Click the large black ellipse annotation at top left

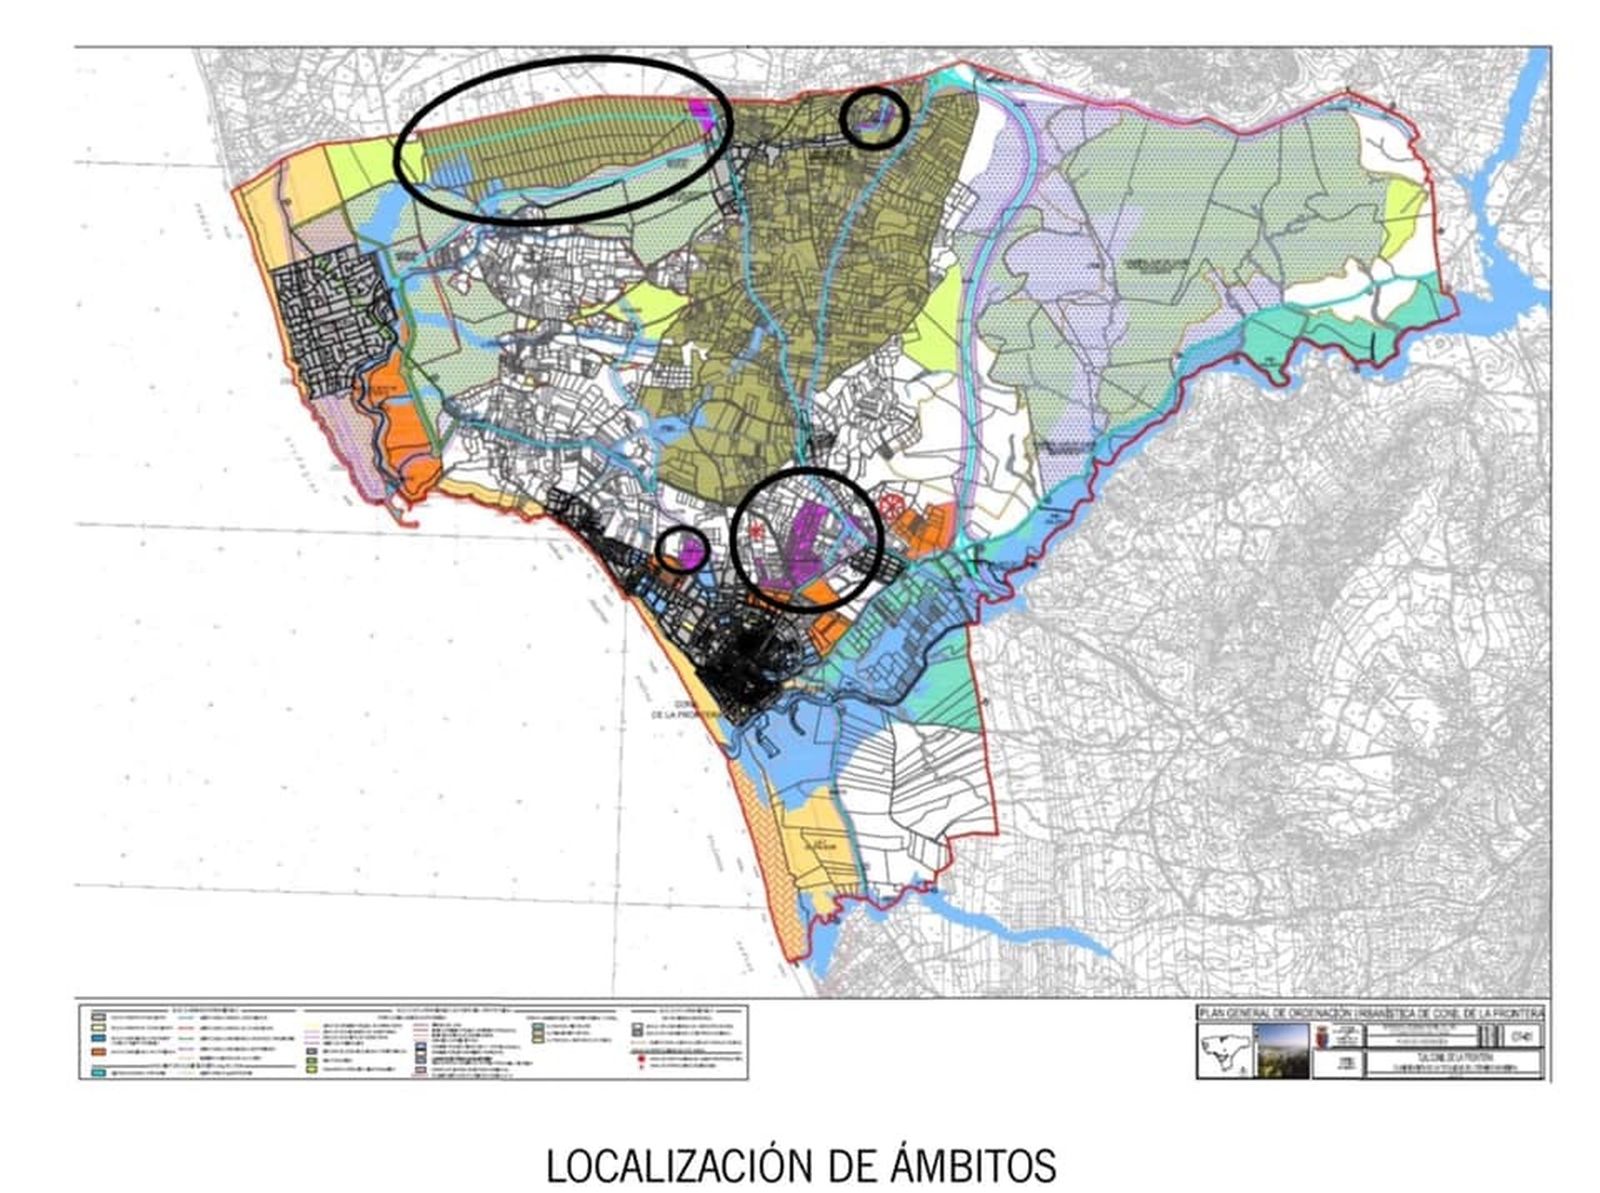pyautogui.click(x=565, y=140)
